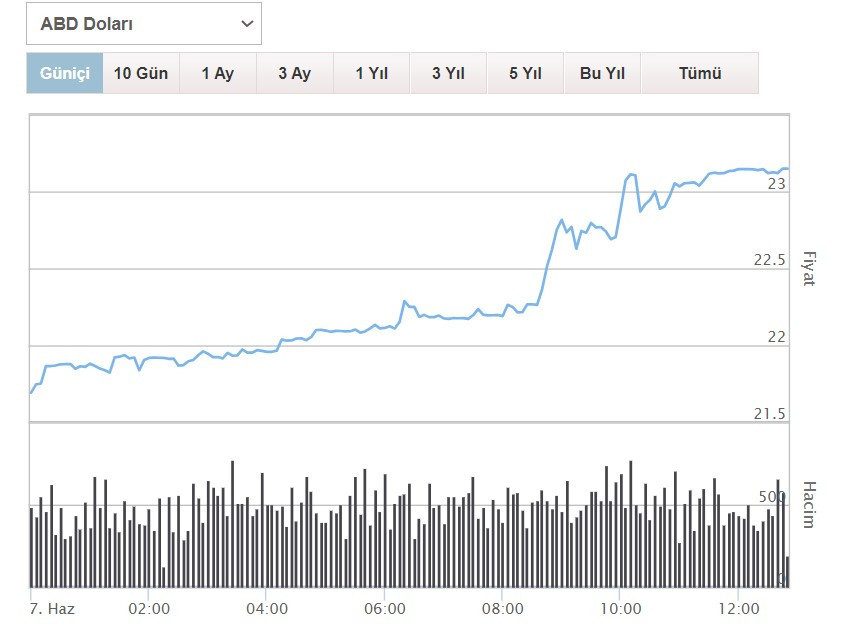Open the ABD Doları currency dropdown
The height and width of the screenshot is (631, 846).
tap(145, 24)
